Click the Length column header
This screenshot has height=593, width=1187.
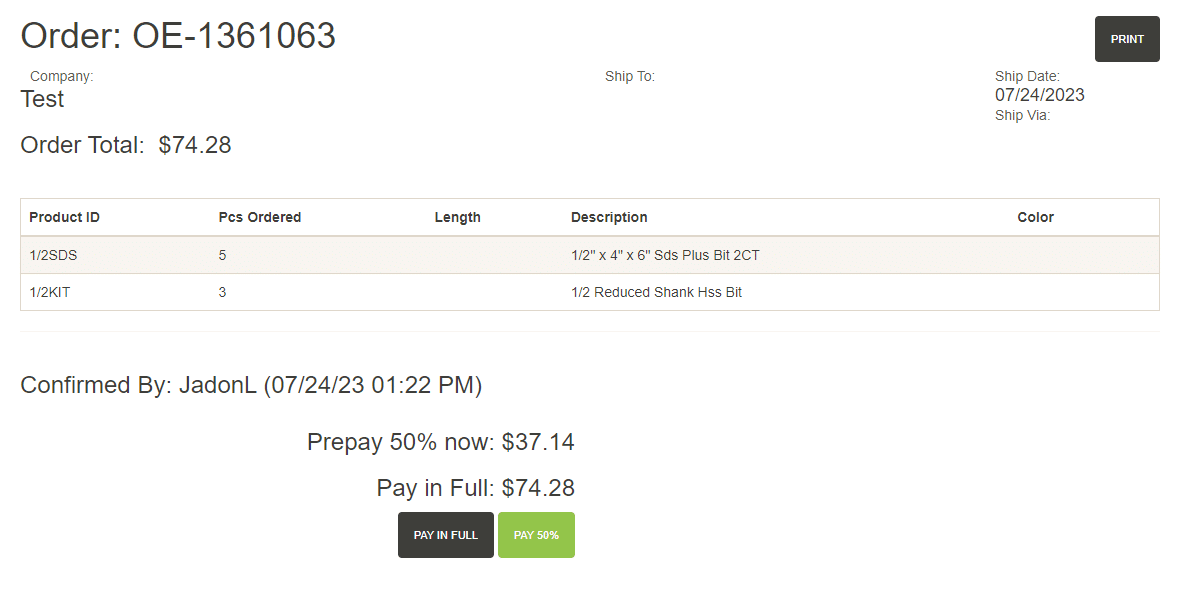point(458,217)
